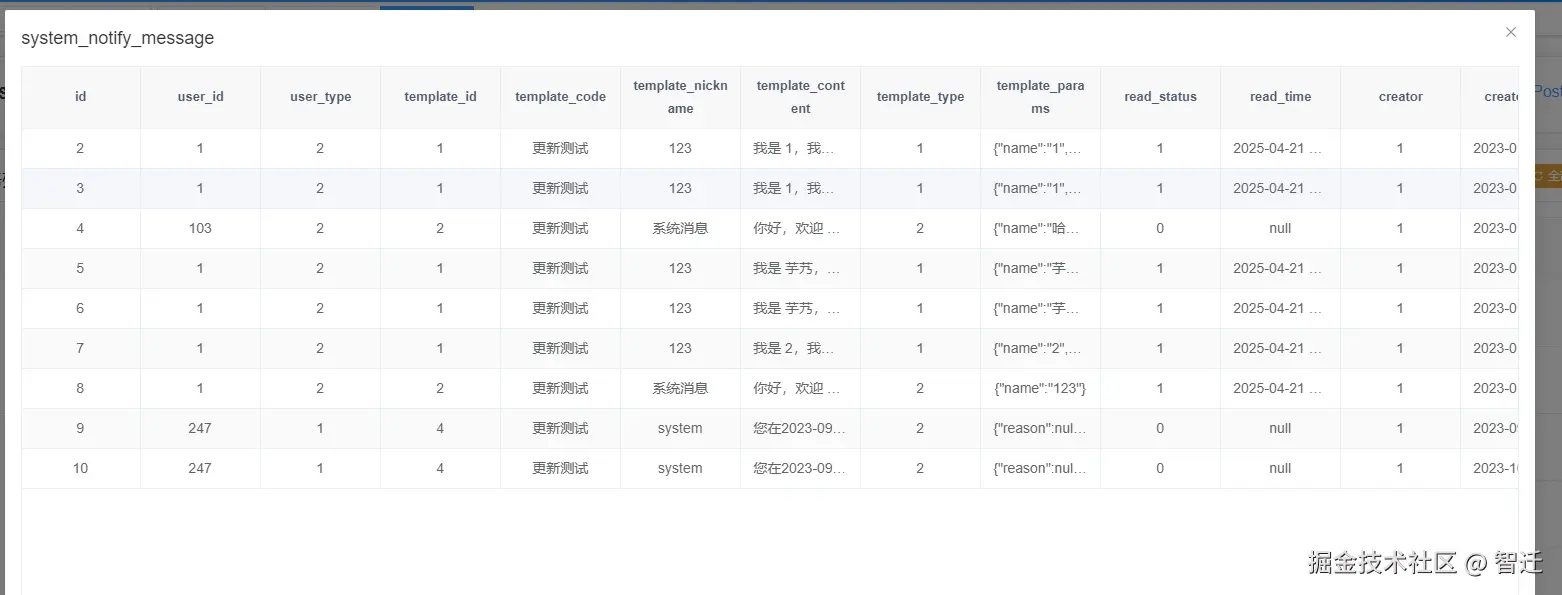This screenshot has width=1562, height=595.
Task: Select id cell with value 6
Action: [80, 308]
